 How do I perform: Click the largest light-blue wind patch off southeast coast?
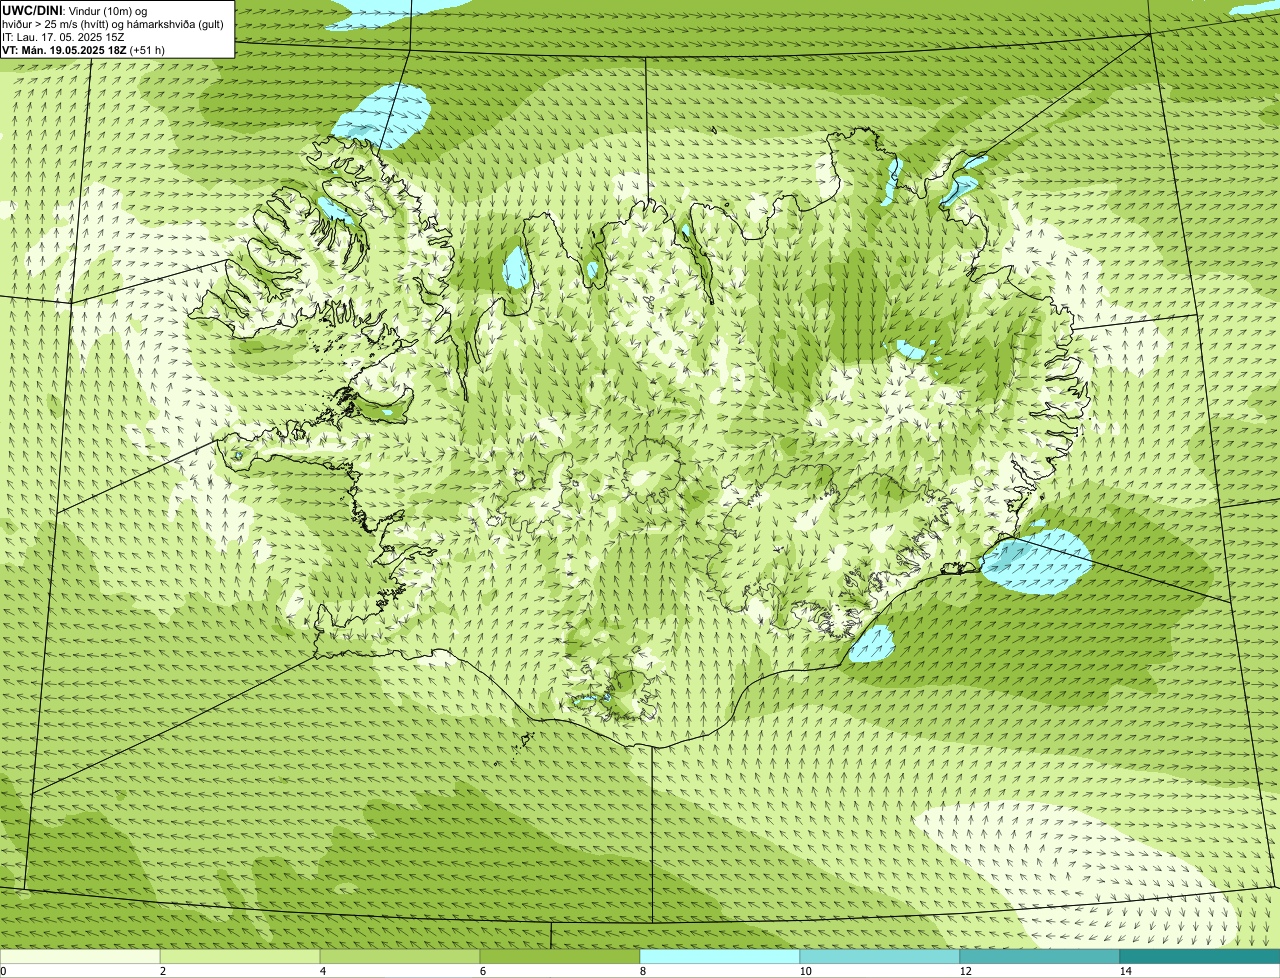pyautogui.click(x=1037, y=562)
